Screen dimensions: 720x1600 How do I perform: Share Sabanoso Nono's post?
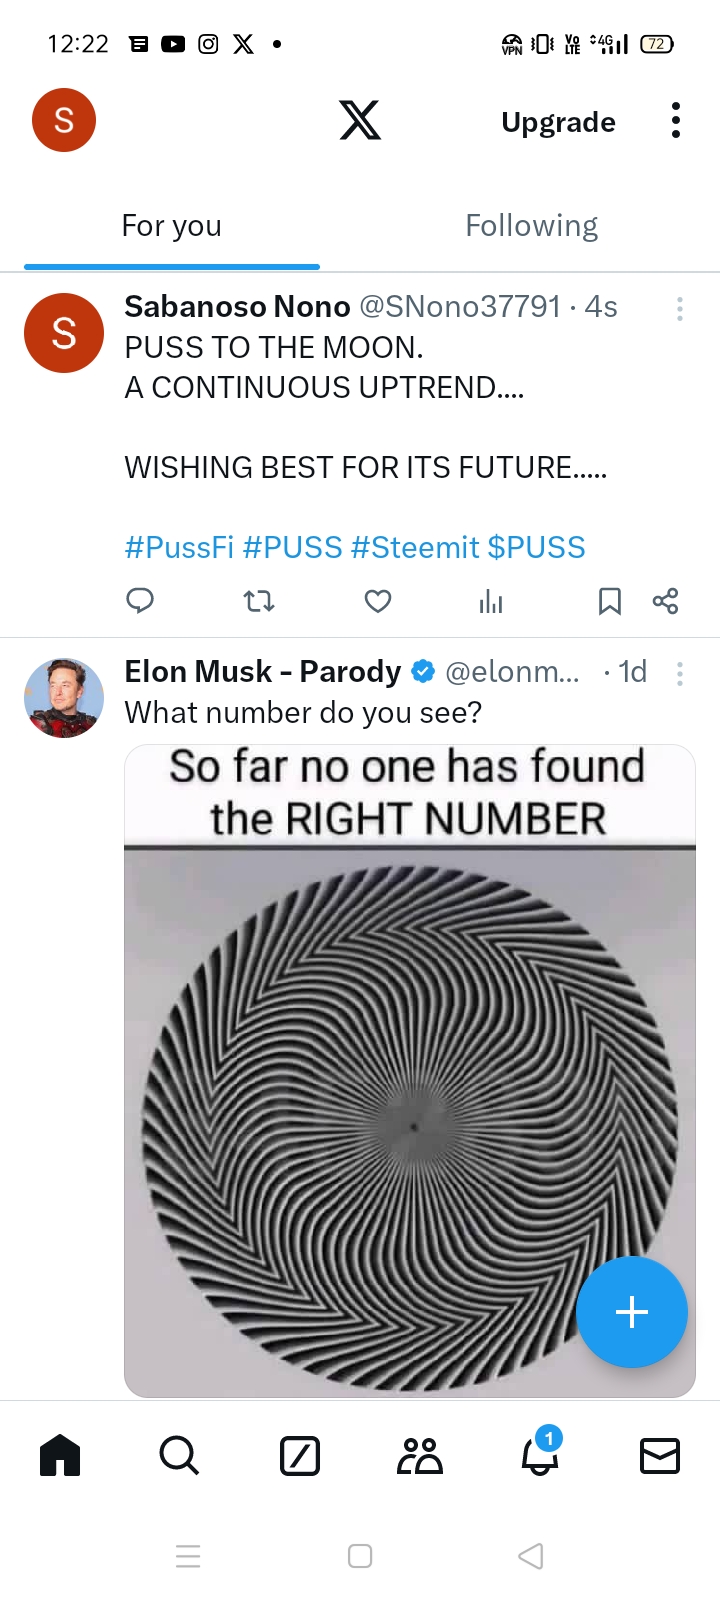(665, 601)
